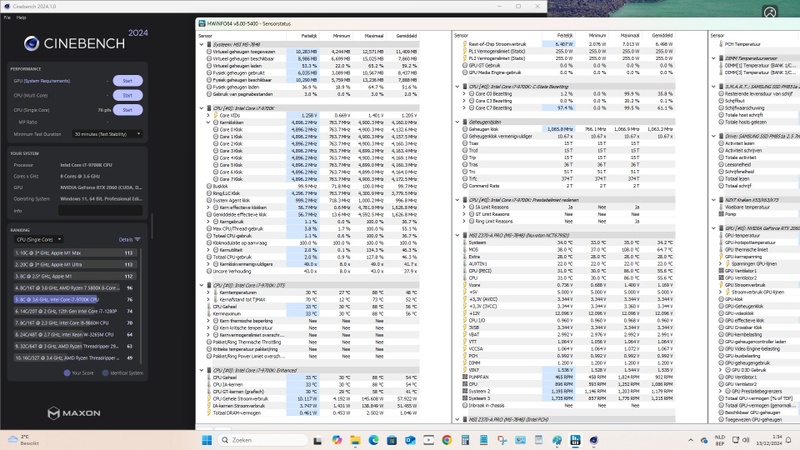Image resolution: width=800 pixels, height=450 pixels.
Task: Open Outlook from the taskbar
Action: click(x=410, y=440)
